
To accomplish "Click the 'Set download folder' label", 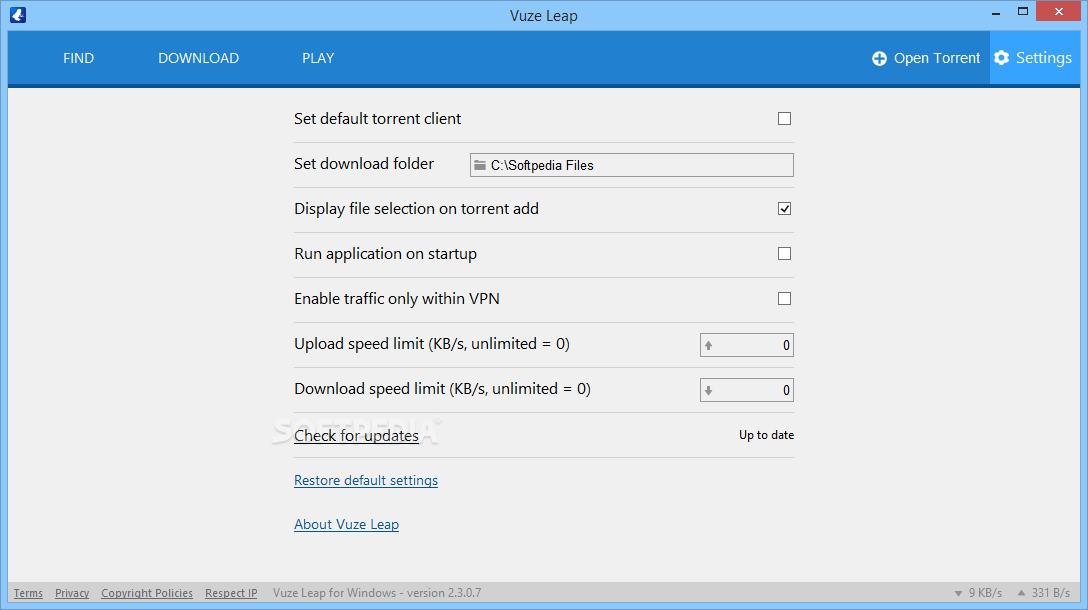I will (364, 164).
